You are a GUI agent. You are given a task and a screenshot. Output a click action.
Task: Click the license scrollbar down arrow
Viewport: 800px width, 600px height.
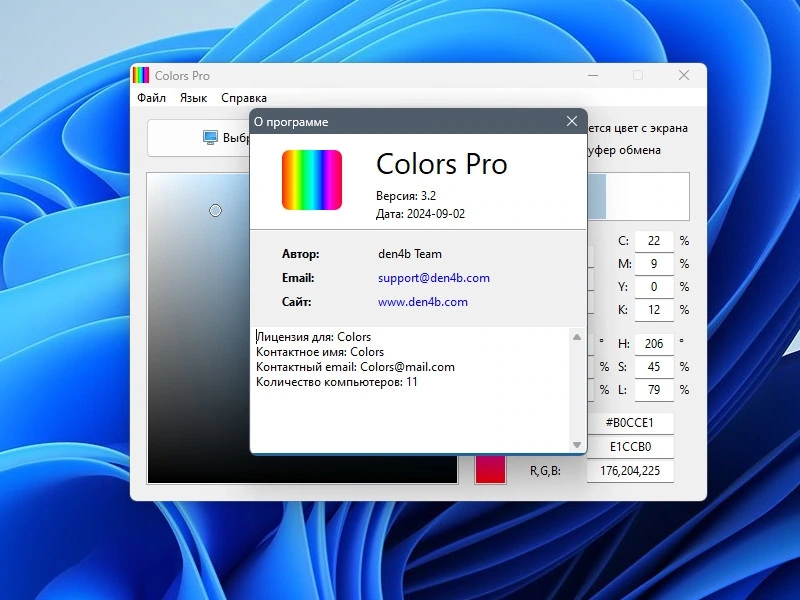(577, 445)
